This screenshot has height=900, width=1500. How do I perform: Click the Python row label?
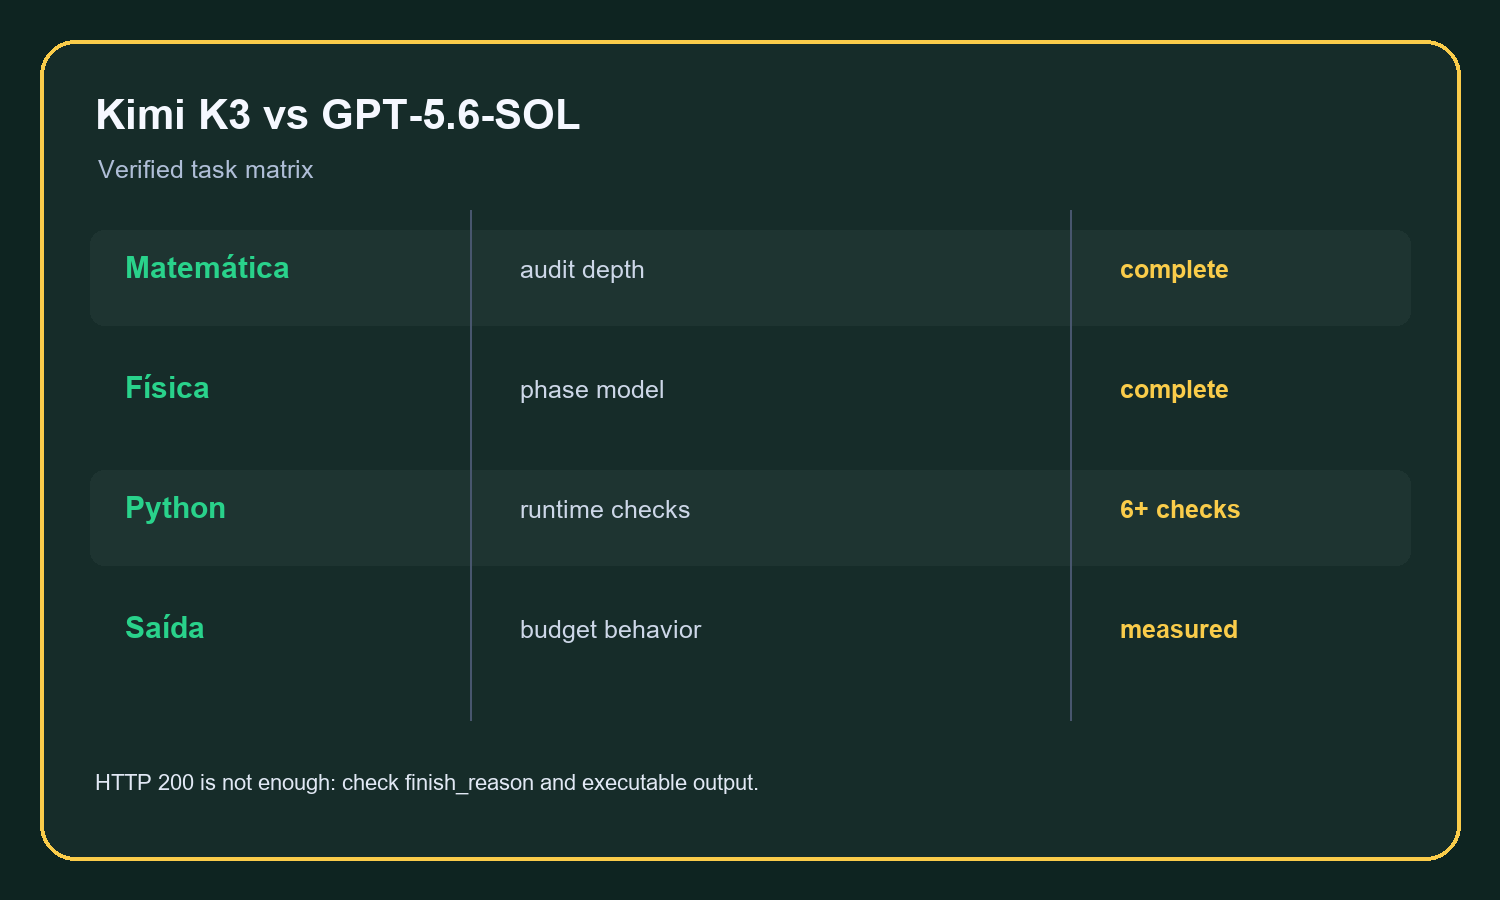[x=175, y=508]
